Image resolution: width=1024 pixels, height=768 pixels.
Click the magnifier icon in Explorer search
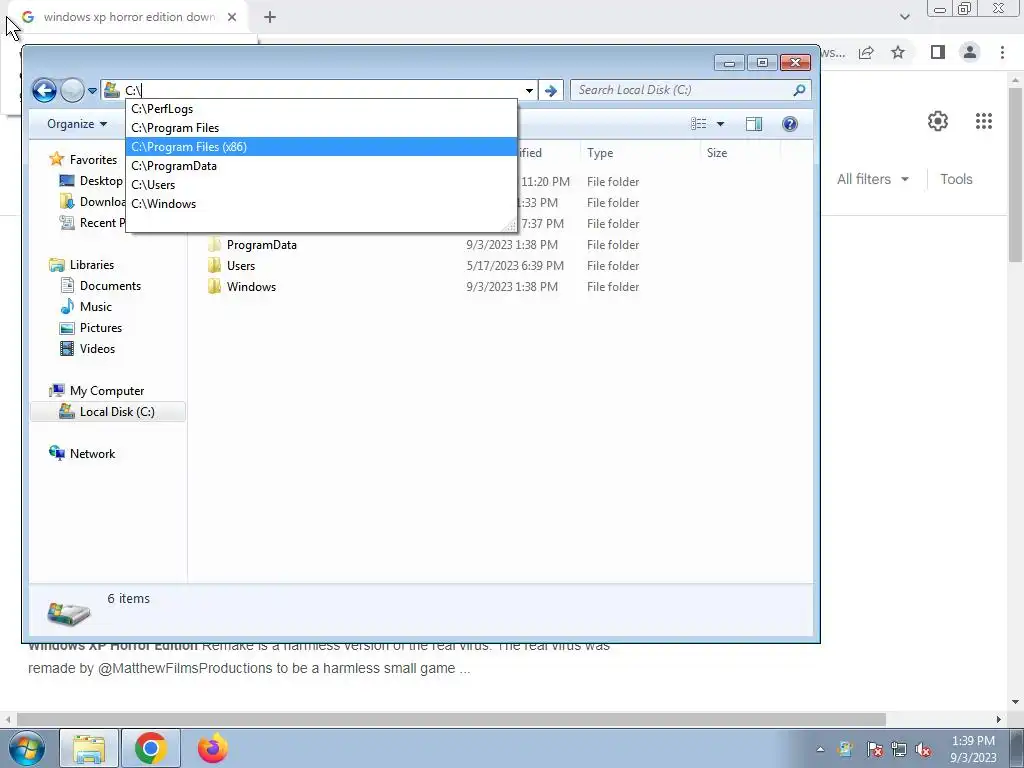[799, 90]
